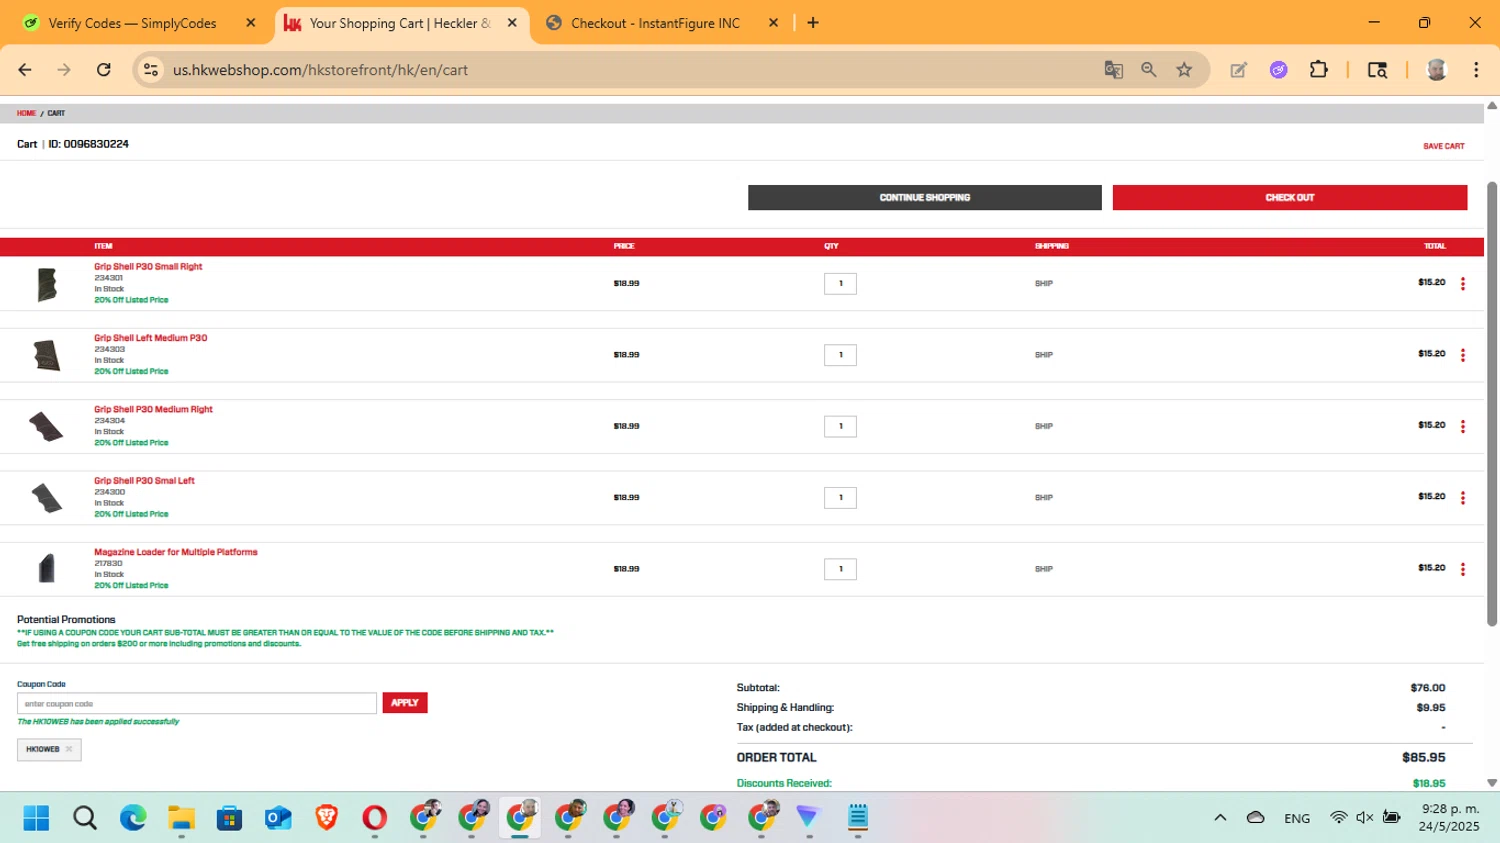Edit quantity for Magazine Loader
This screenshot has height=843, width=1500.
tap(840, 569)
